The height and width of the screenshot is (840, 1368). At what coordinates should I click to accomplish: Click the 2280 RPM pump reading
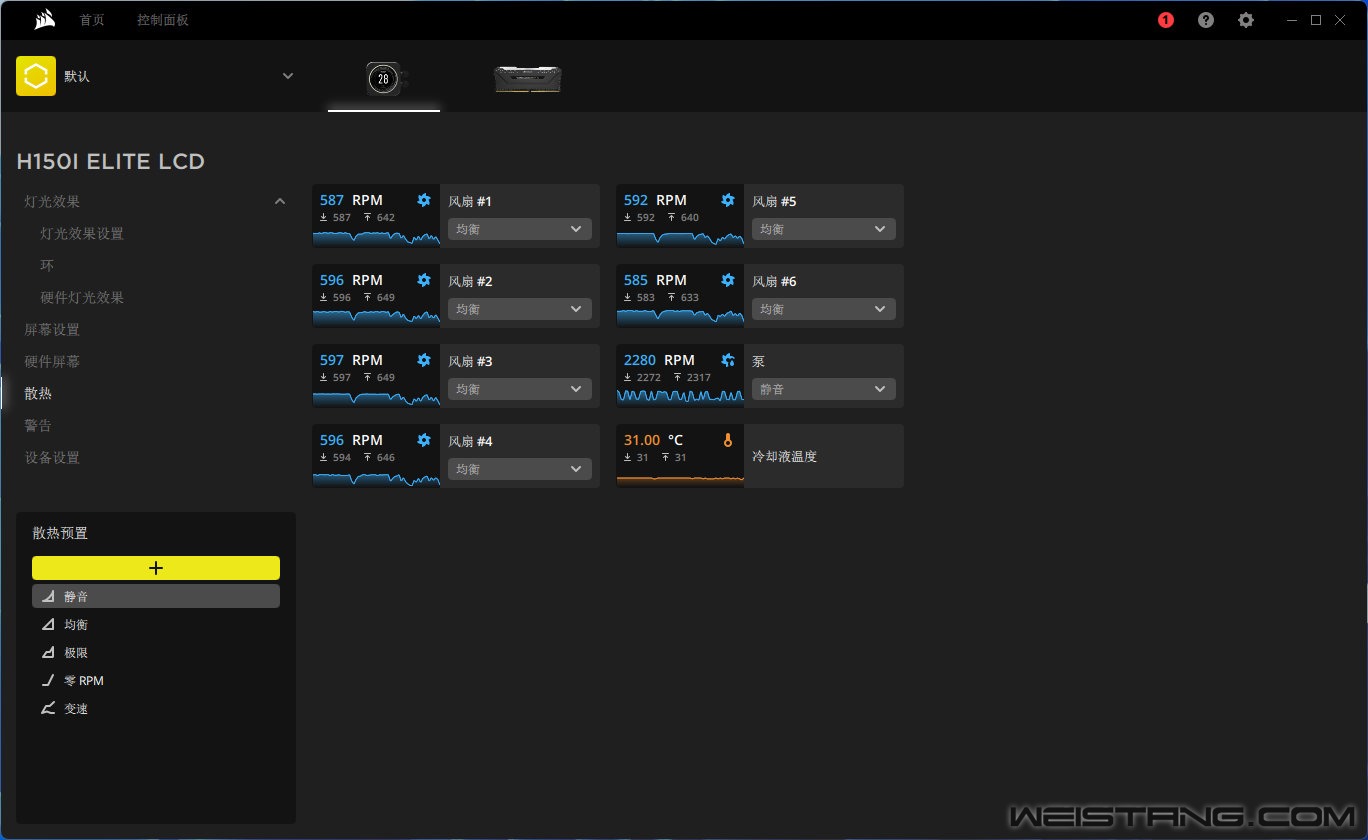coord(659,360)
